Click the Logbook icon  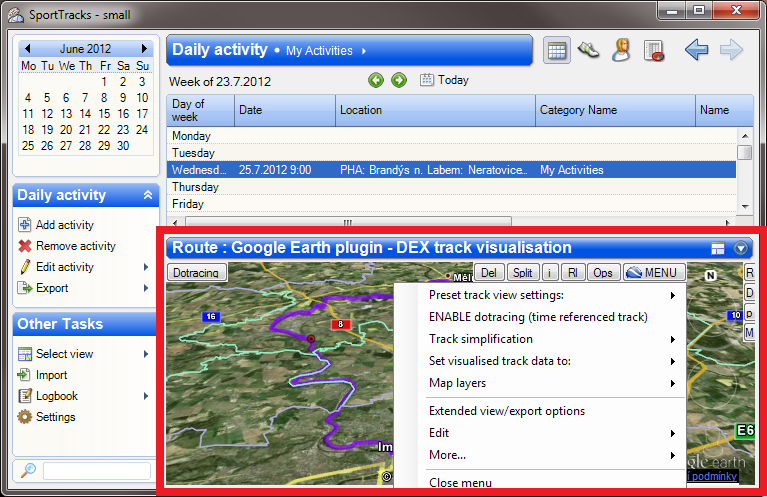pos(24,396)
